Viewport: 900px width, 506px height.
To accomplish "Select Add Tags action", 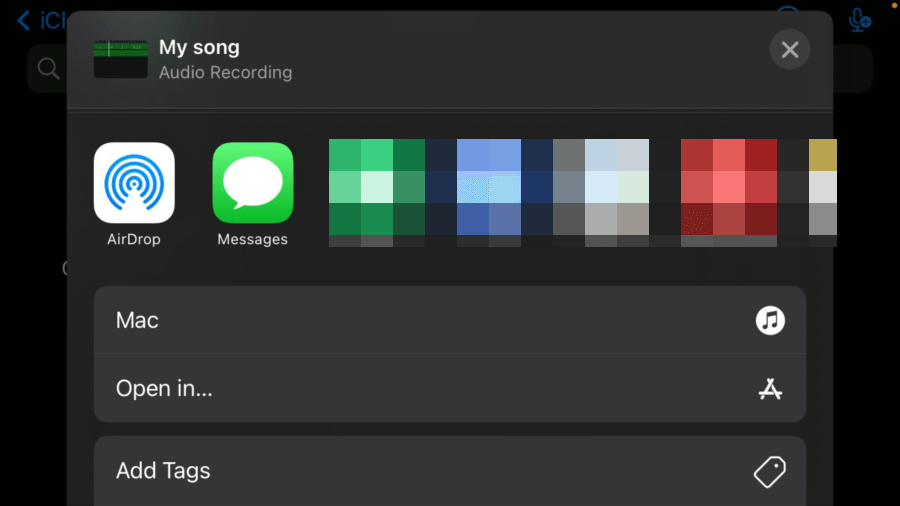I will coord(449,471).
